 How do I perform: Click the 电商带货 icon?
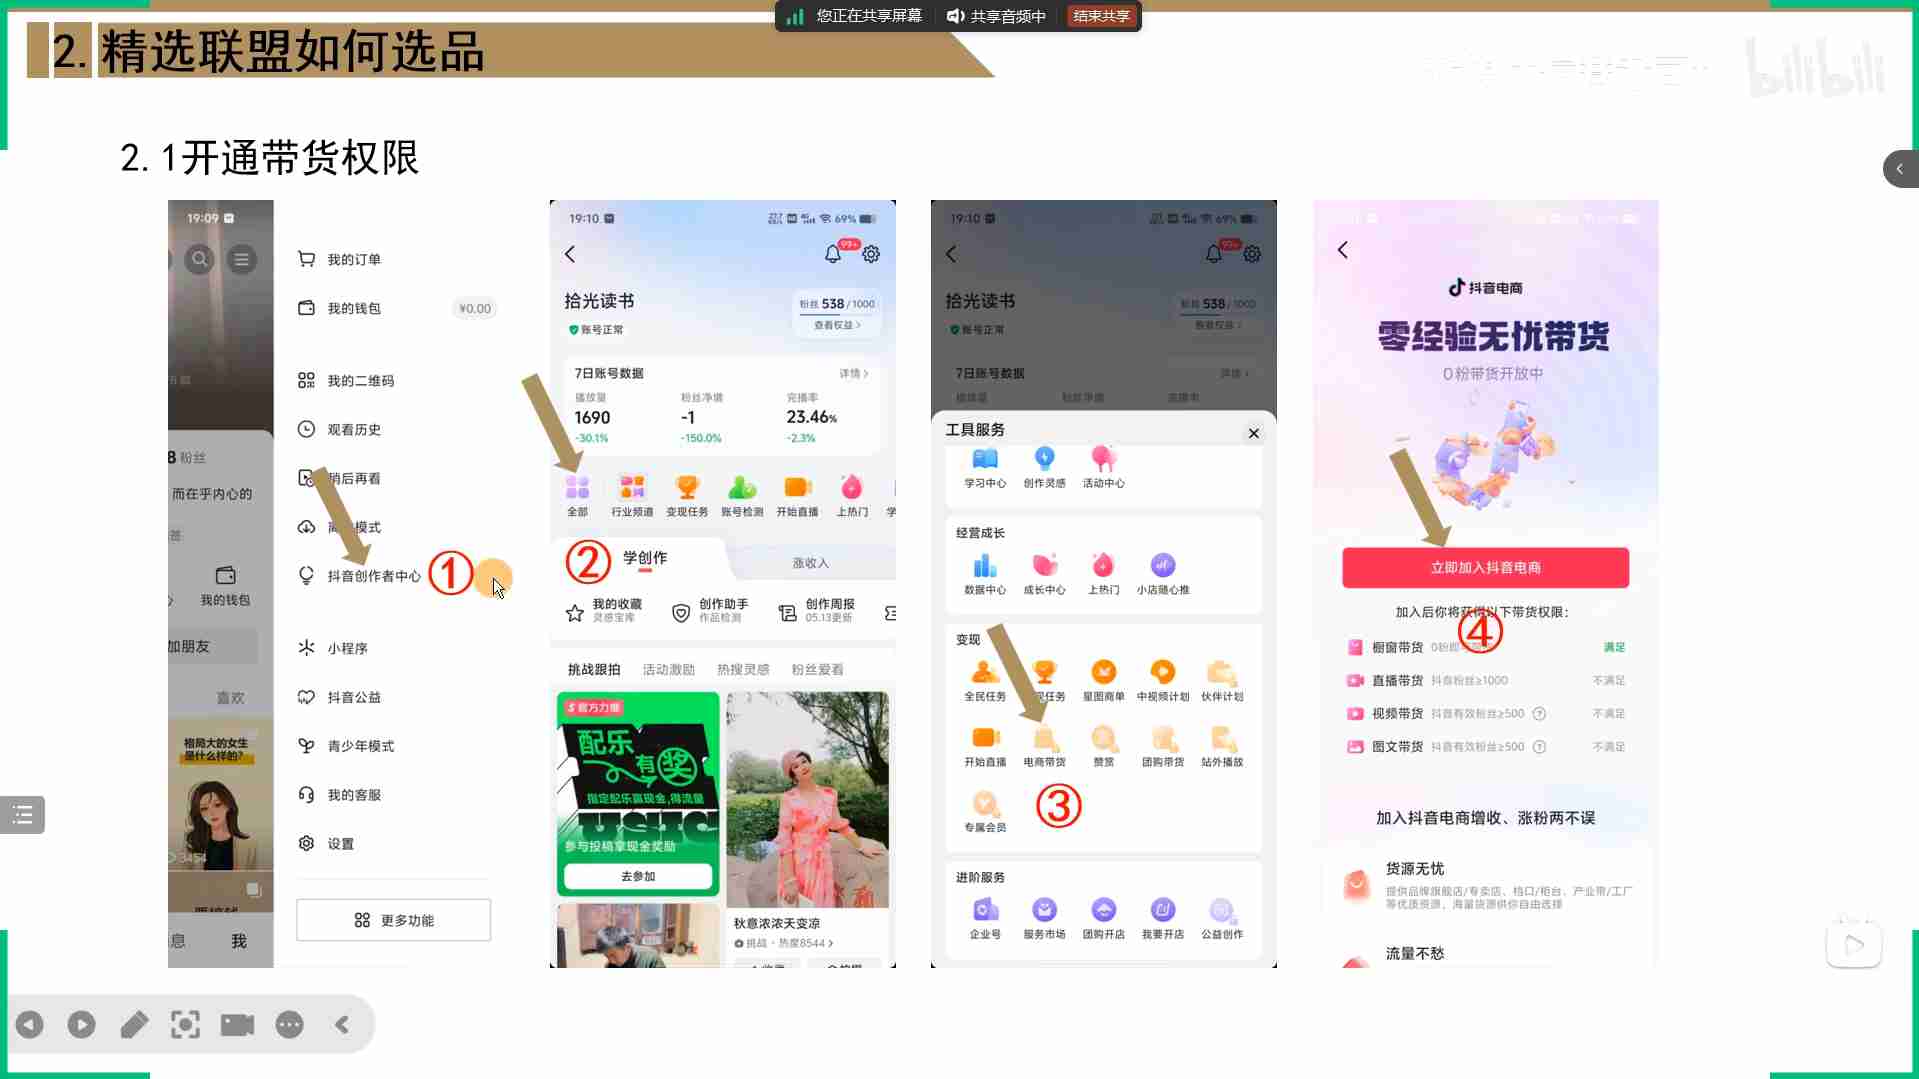1044,746
